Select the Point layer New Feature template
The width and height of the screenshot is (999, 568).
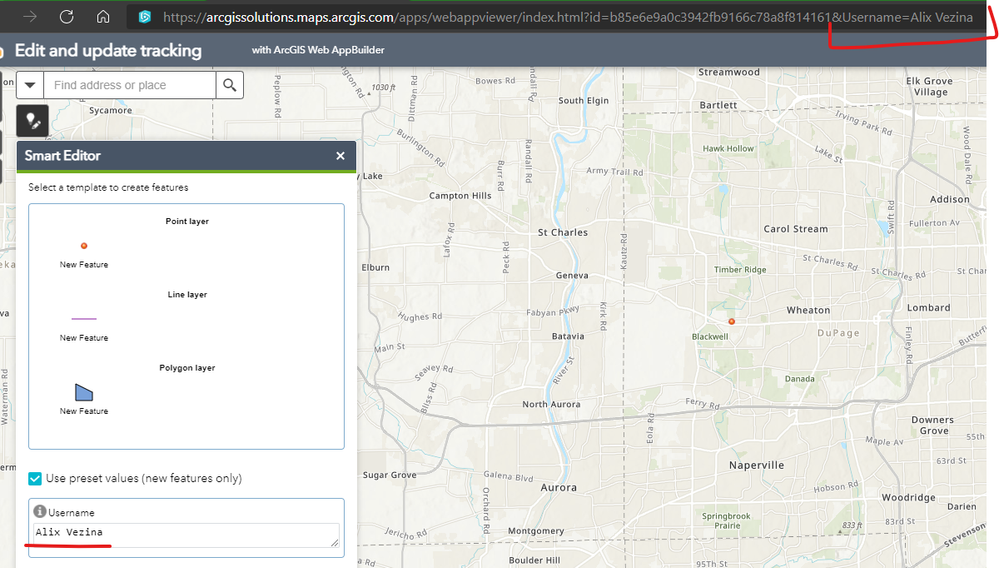[x=84, y=255]
